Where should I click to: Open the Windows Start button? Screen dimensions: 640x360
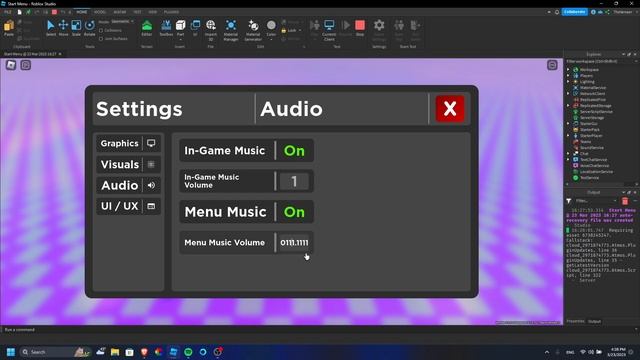click(x=11, y=352)
